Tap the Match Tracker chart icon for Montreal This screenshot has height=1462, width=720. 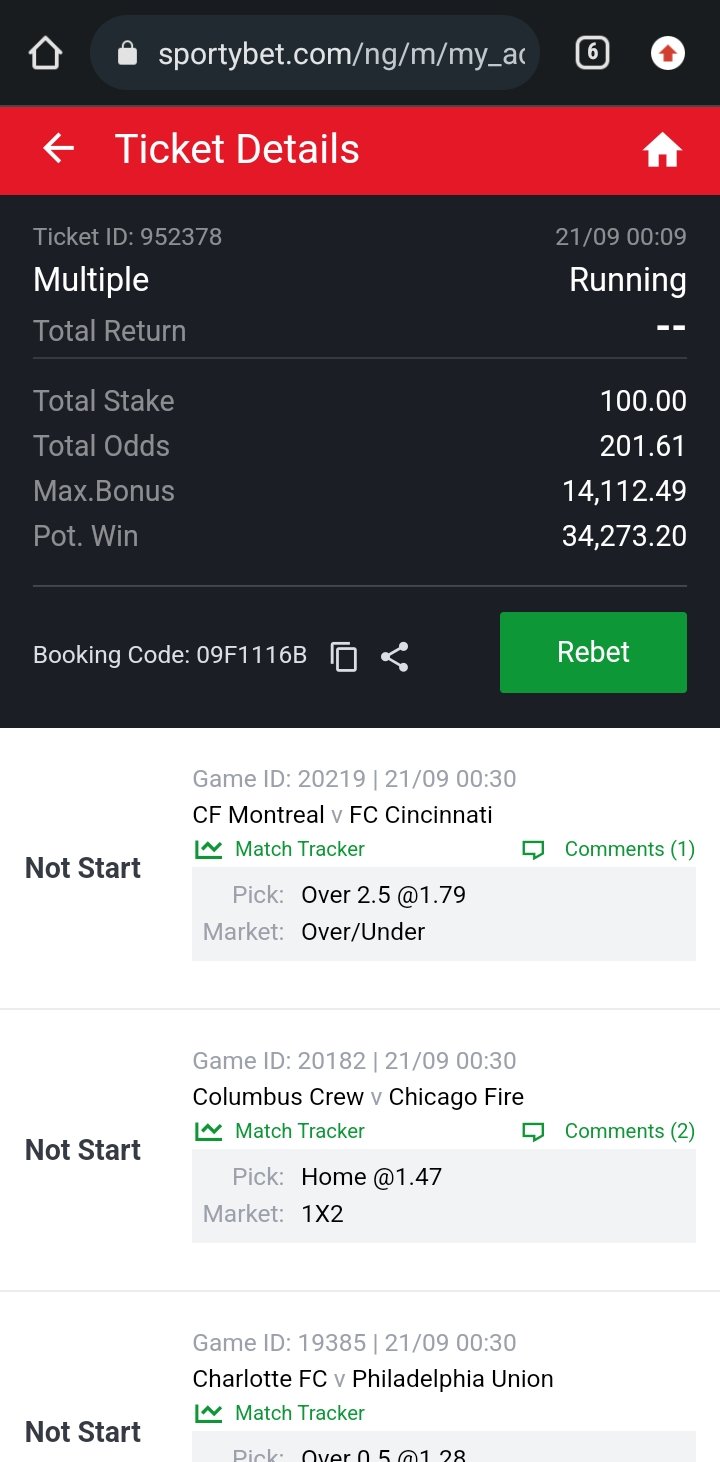(x=208, y=849)
